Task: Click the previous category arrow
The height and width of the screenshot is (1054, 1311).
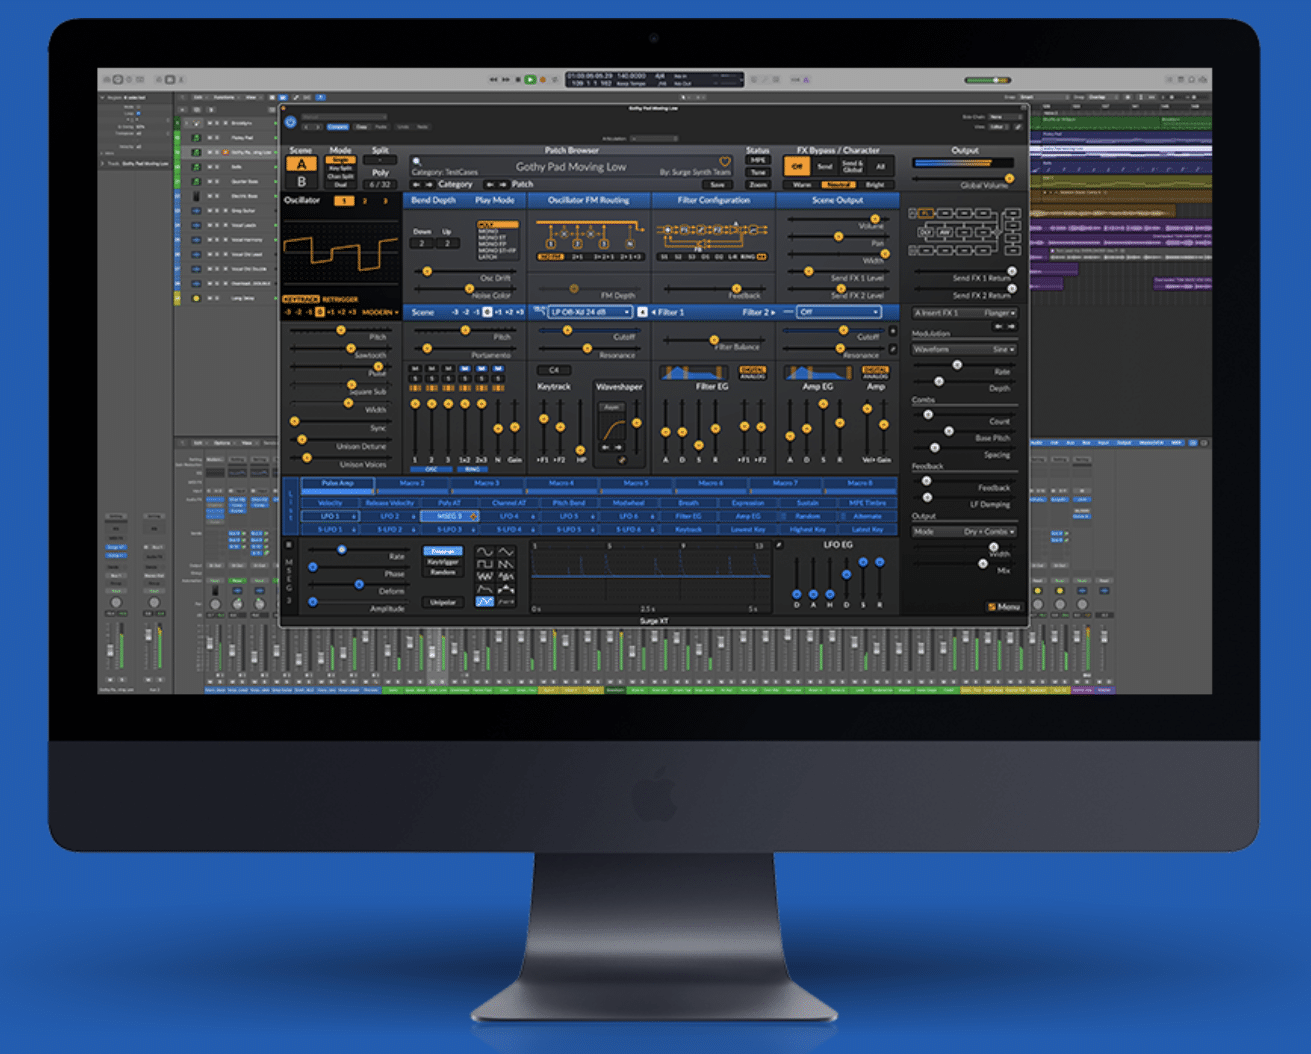Action: (416, 184)
